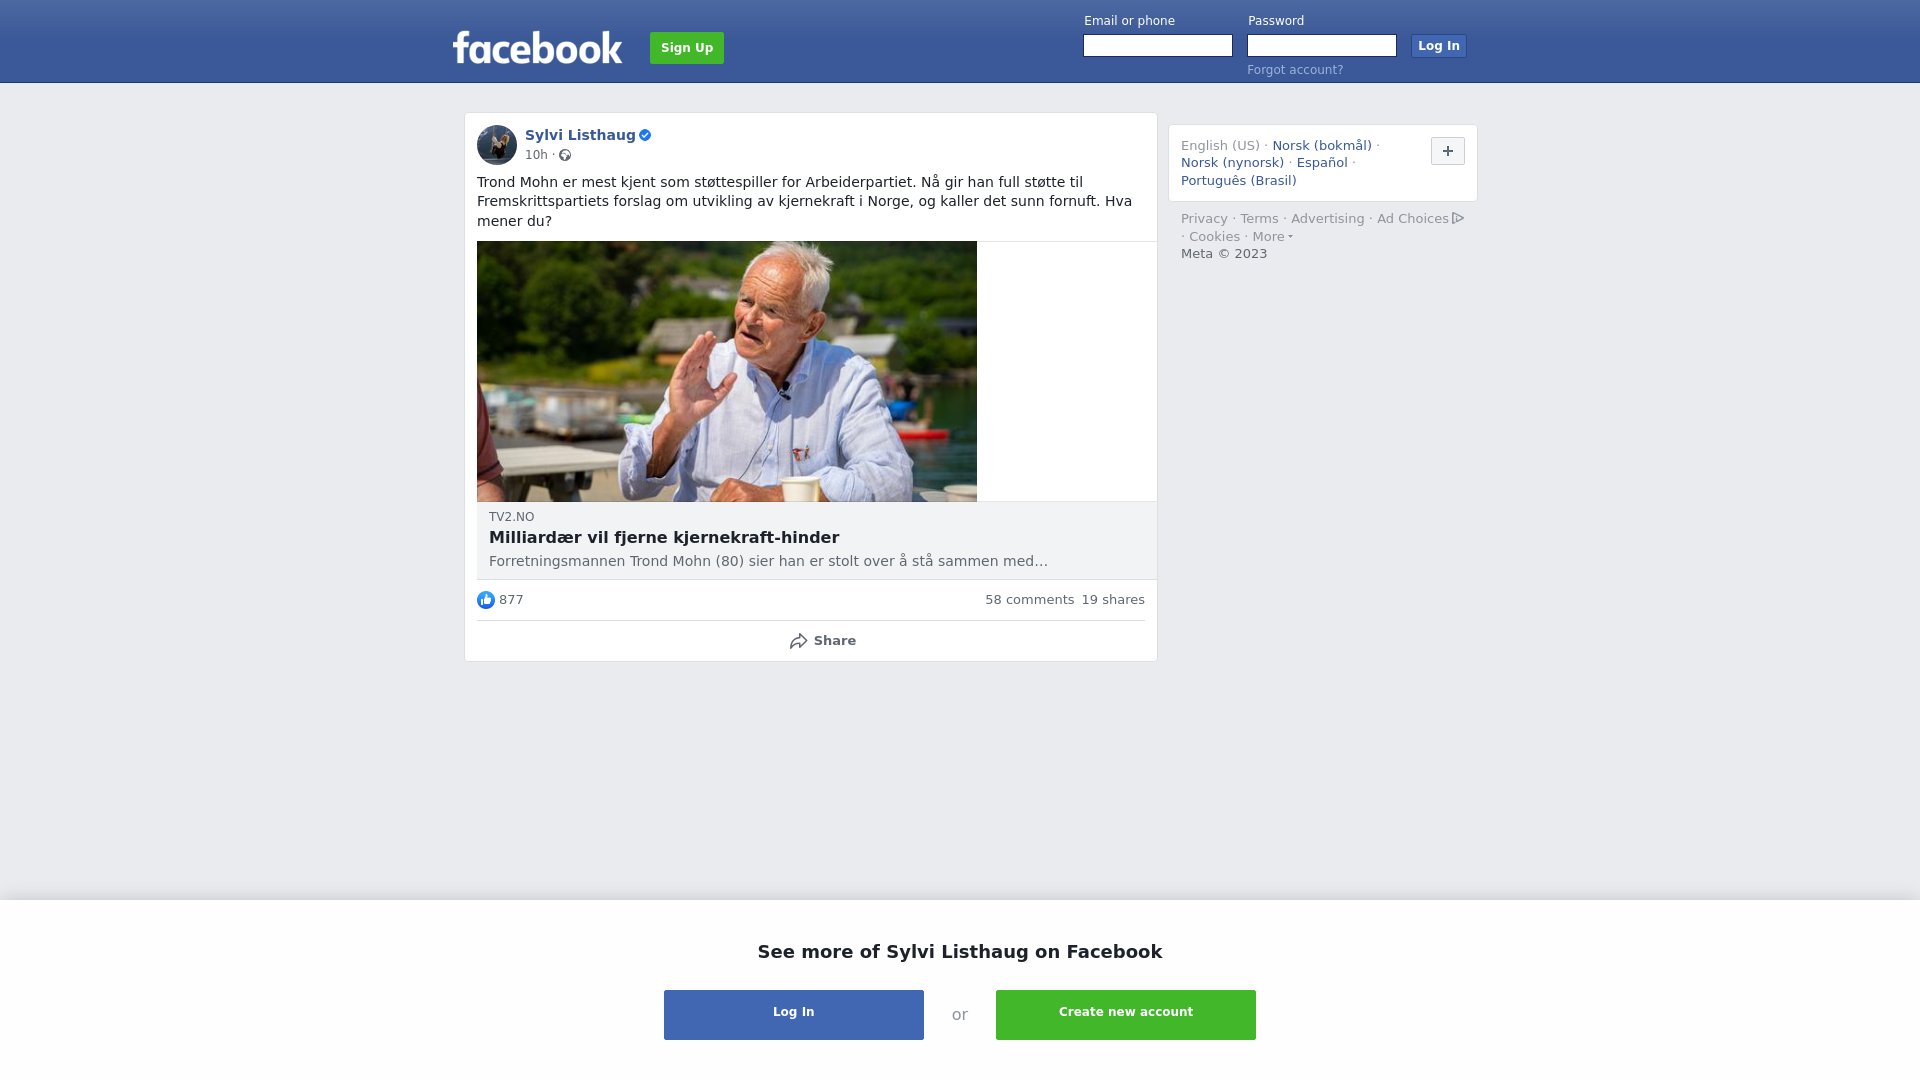Click the green Sign Up button
This screenshot has width=1920, height=1080.
point(687,48)
